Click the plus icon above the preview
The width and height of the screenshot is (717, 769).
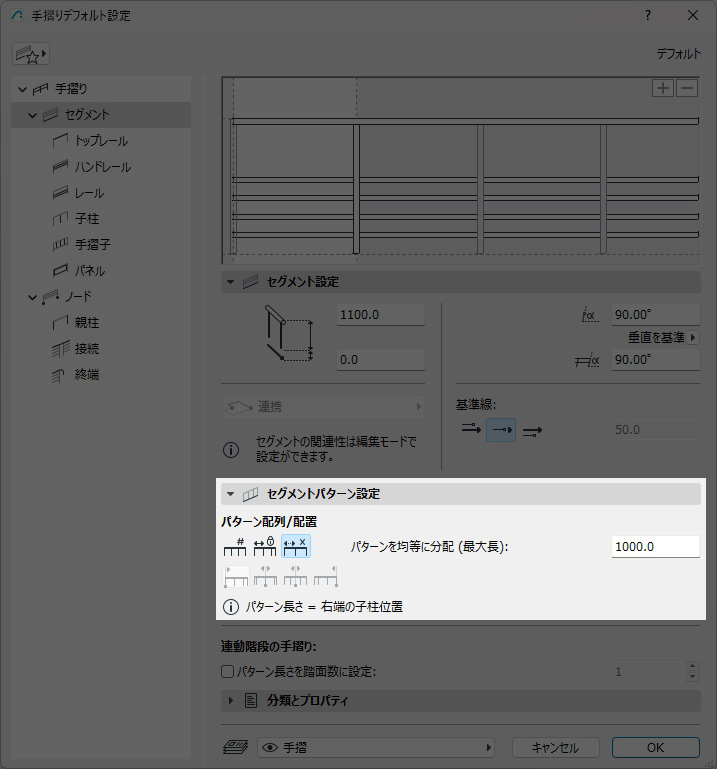(x=662, y=88)
